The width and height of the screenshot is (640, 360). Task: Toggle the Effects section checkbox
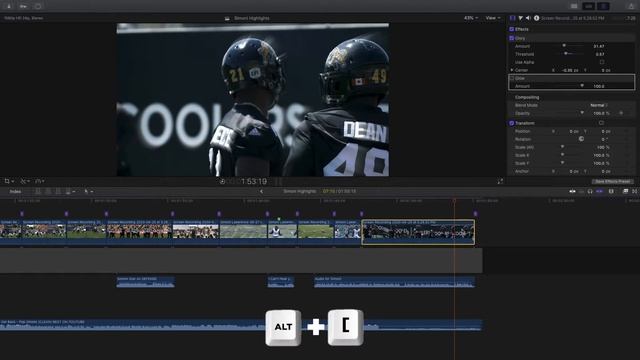click(x=511, y=29)
